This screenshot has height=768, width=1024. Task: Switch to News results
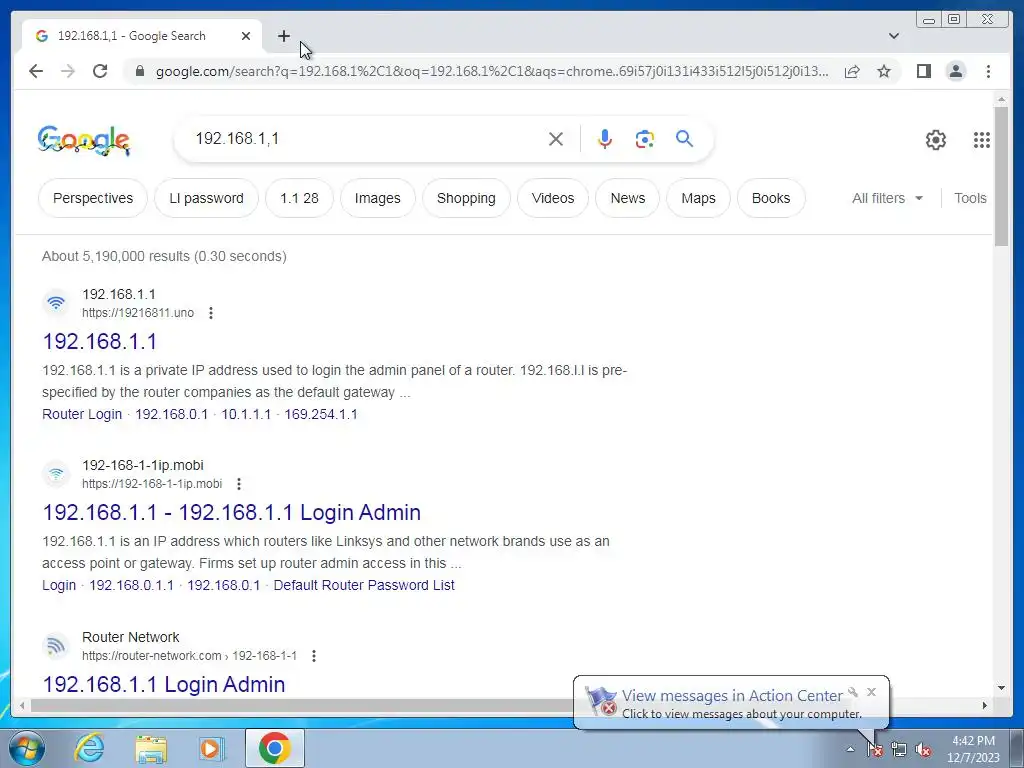(628, 198)
